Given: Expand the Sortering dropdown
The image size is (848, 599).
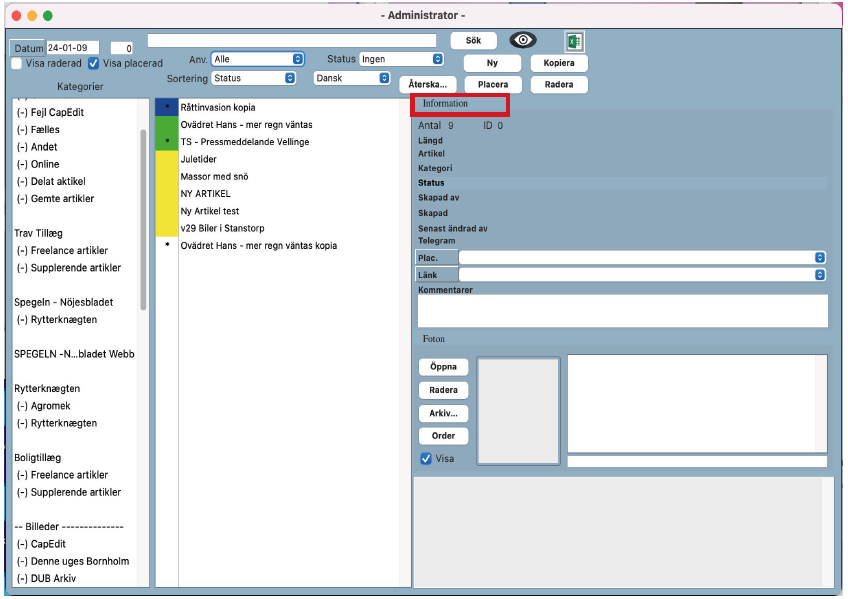Looking at the screenshot, I should click(255, 77).
